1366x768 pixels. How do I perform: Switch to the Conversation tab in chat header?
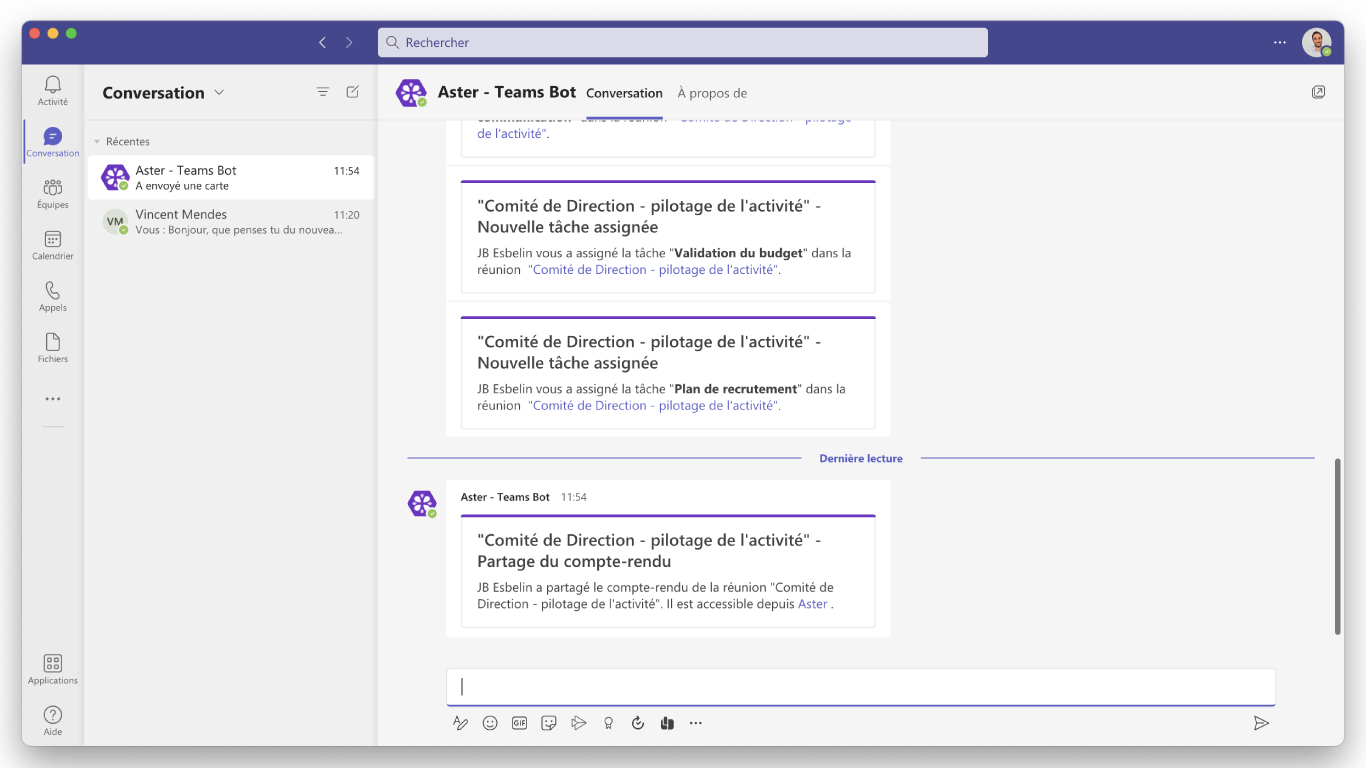pos(624,93)
